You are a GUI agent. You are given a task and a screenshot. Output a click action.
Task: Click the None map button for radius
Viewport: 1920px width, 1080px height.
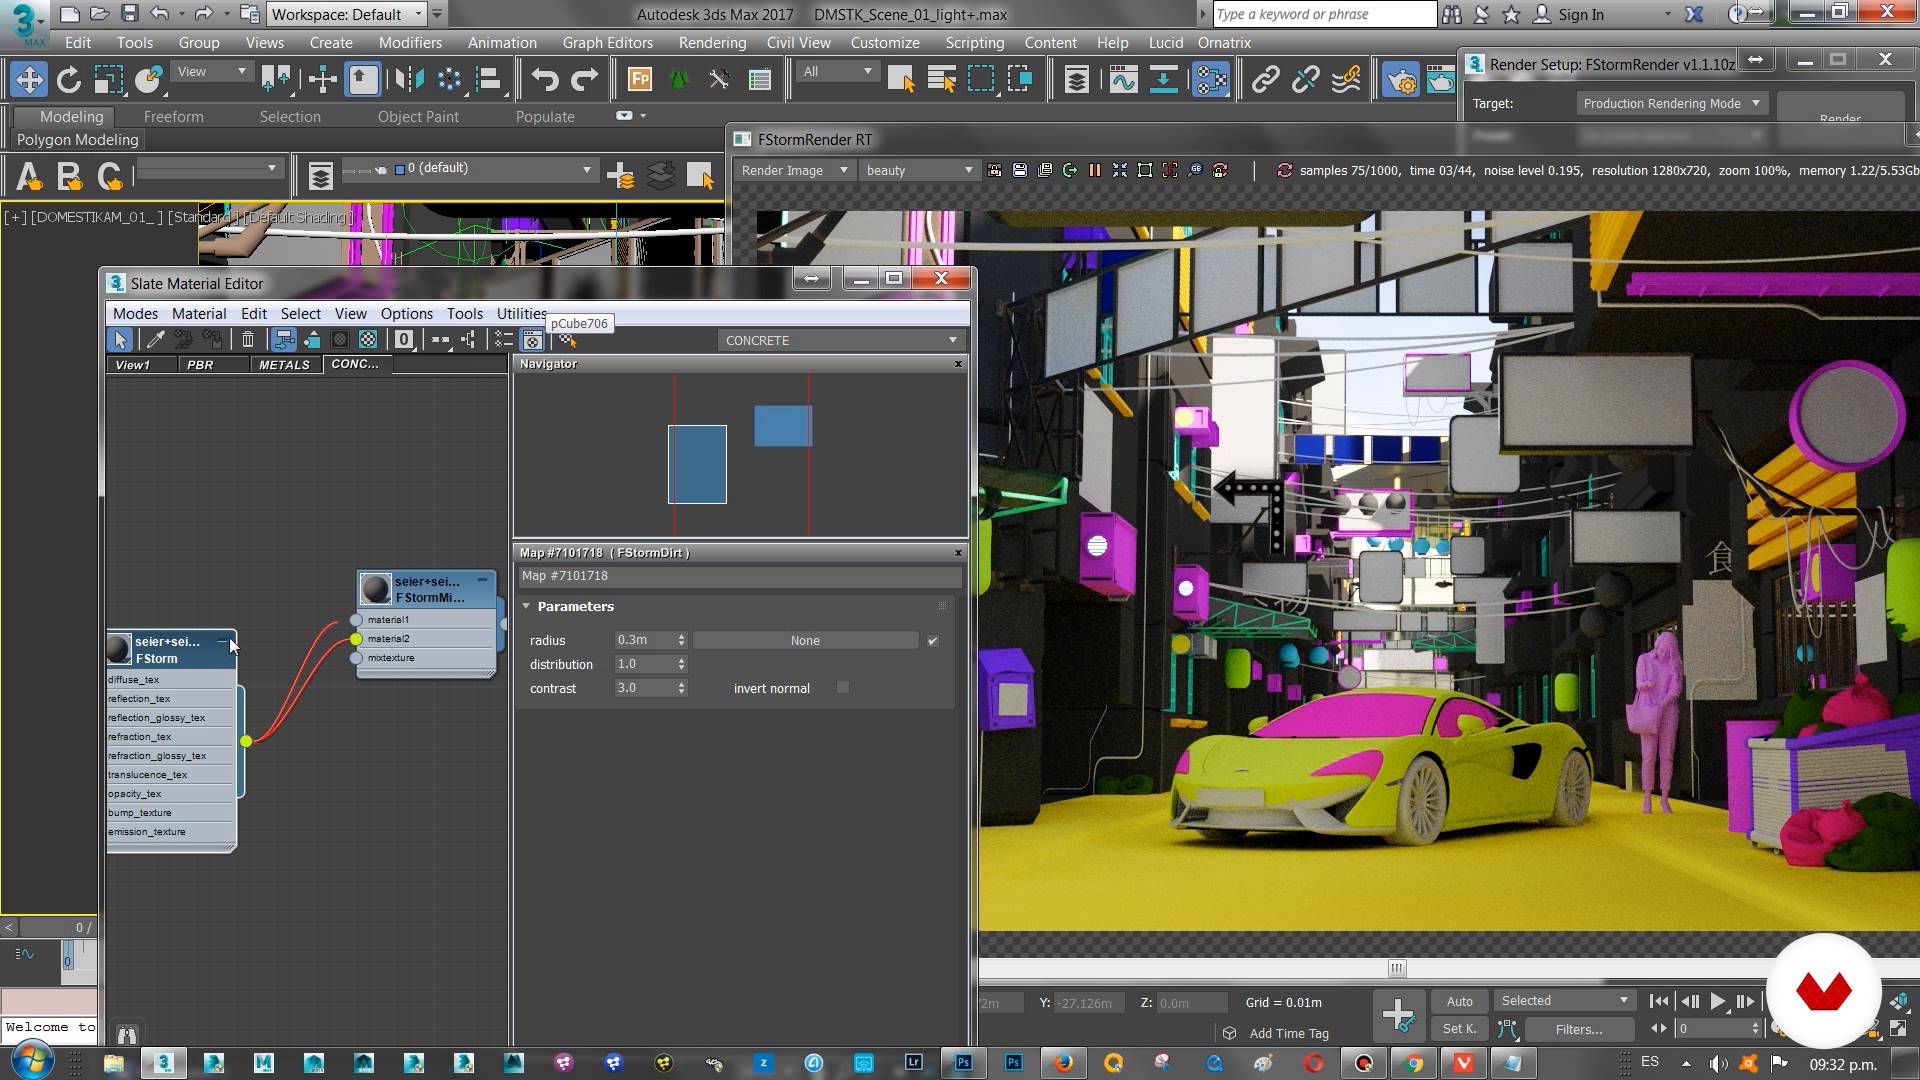pyautogui.click(x=805, y=641)
